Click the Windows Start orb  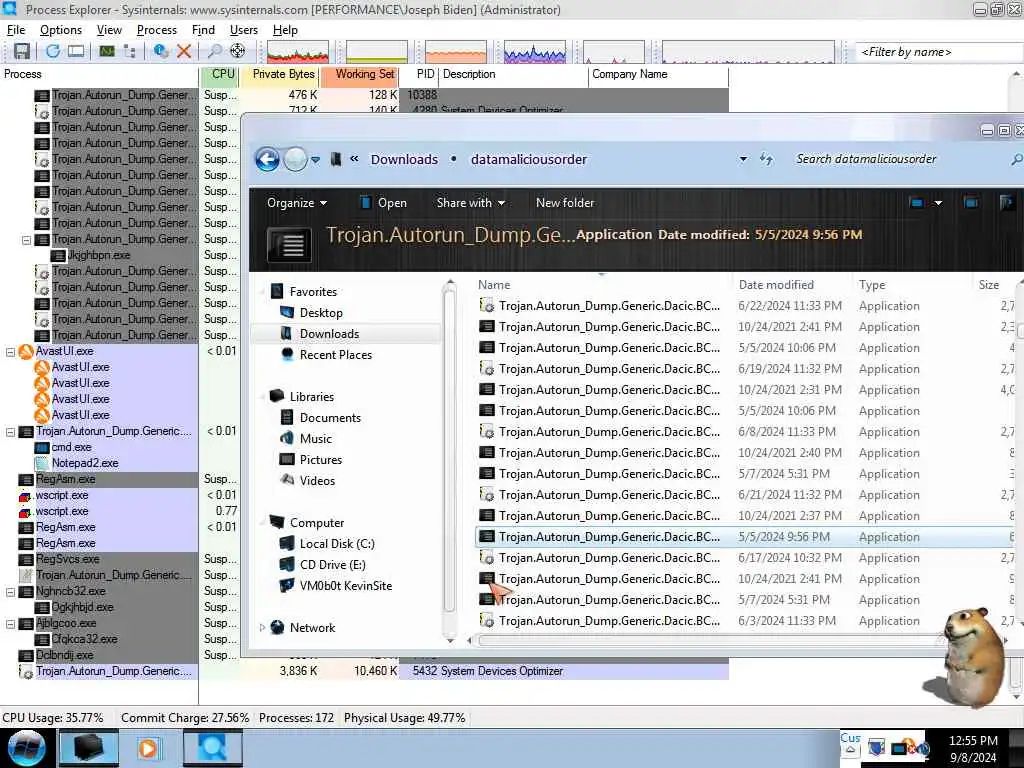point(26,748)
